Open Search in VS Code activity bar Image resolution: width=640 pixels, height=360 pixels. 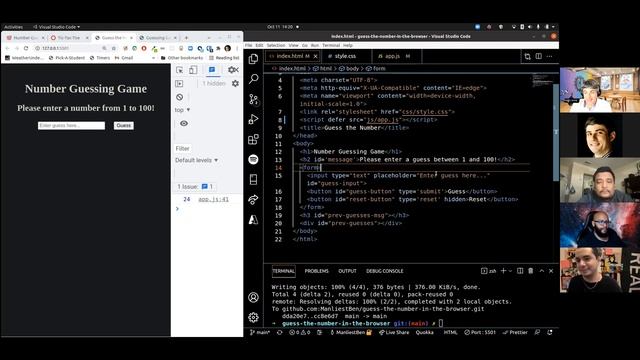coord(253,79)
